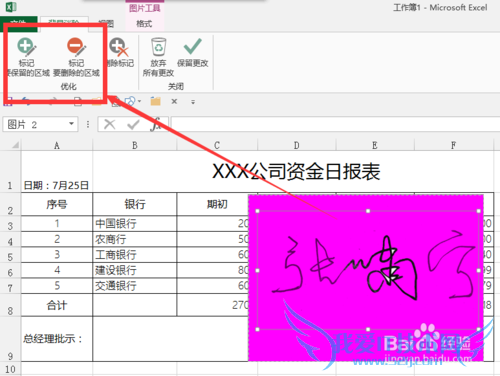Click the formula bar enter checkmark icon
500x376 pixels.
[133, 125]
